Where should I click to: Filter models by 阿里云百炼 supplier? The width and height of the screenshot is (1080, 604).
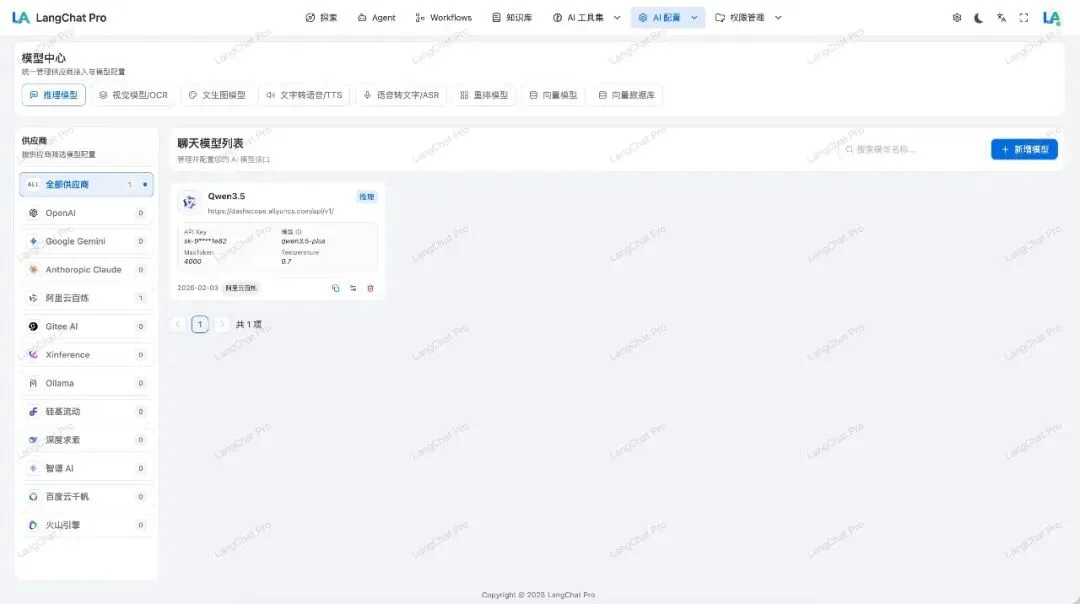(x=86, y=298)
